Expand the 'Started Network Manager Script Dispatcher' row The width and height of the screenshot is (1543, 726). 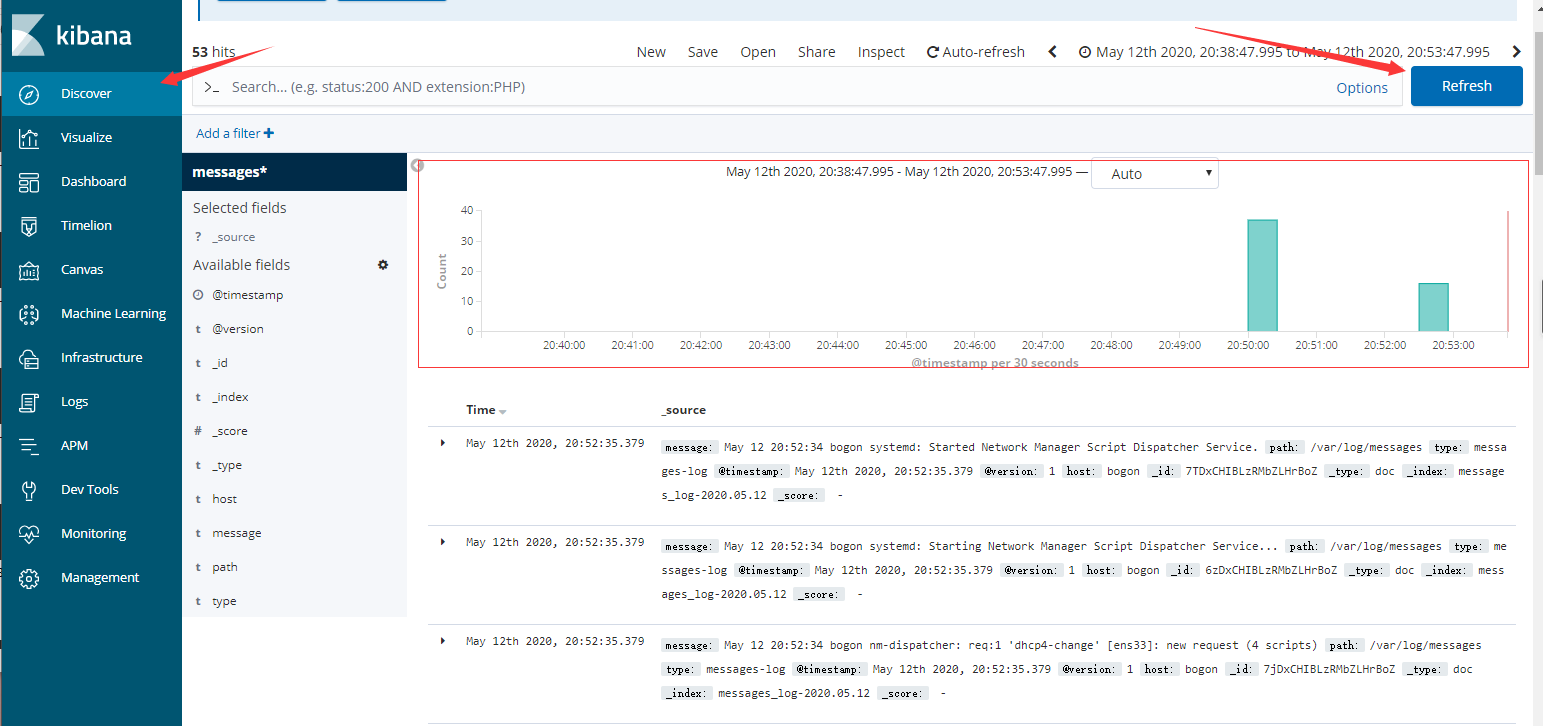coord(443,442)
